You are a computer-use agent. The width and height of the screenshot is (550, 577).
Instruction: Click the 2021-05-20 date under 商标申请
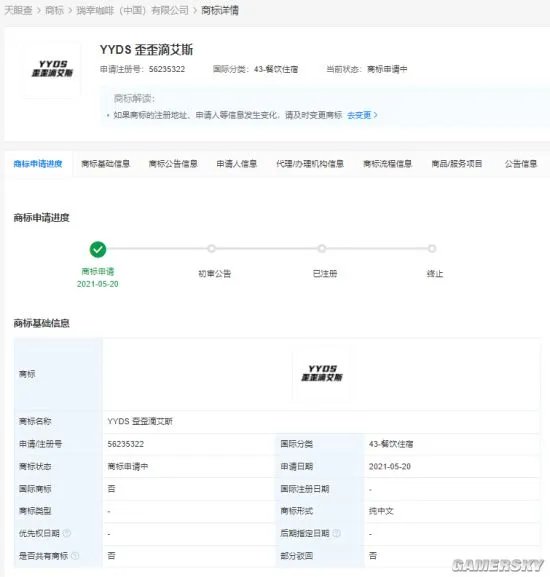pyautogui.click(x=97, y=284)
